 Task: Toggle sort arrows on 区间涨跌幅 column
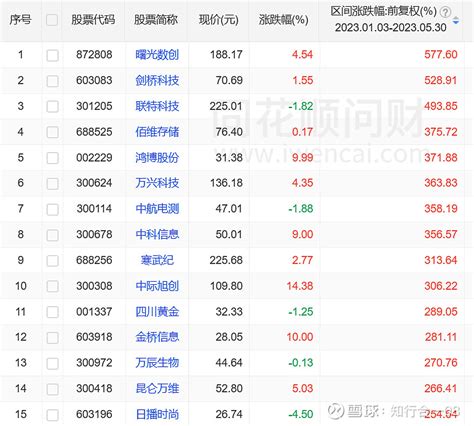coord(456,21)
